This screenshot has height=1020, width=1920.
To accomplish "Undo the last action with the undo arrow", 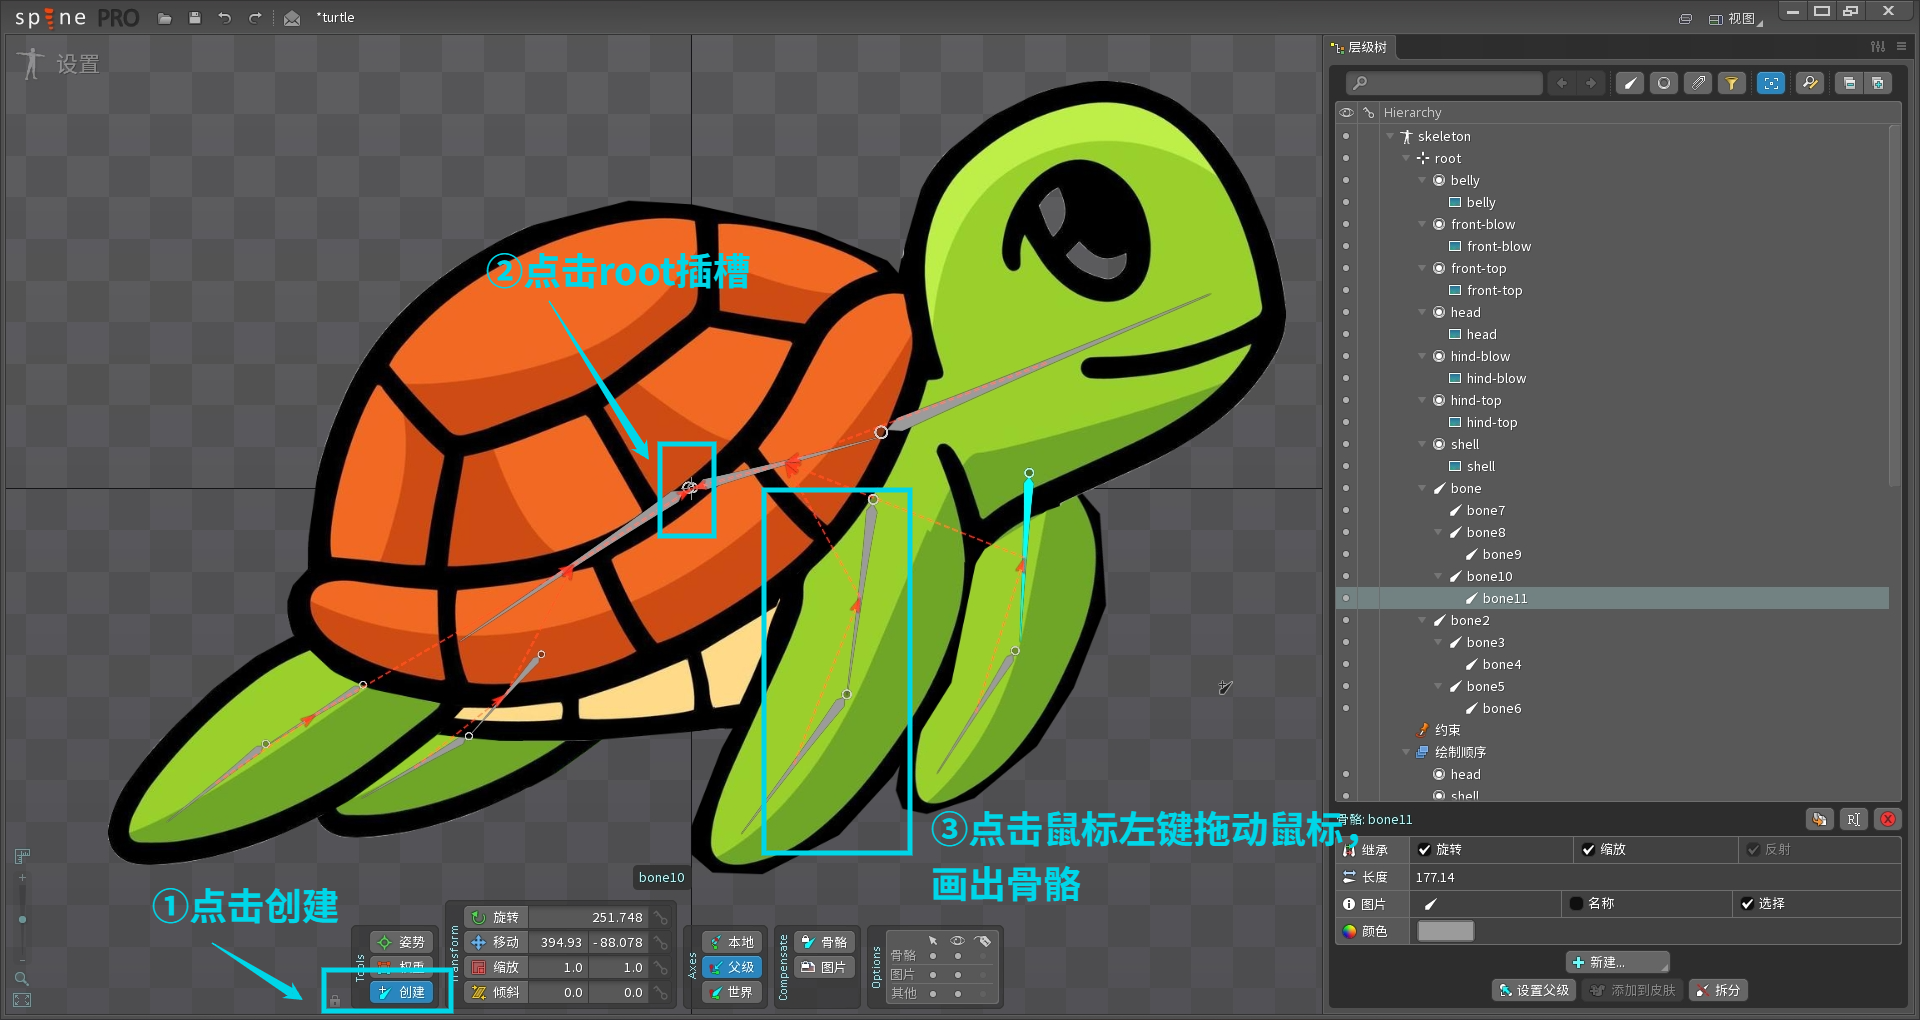I will tap(225, 18).
